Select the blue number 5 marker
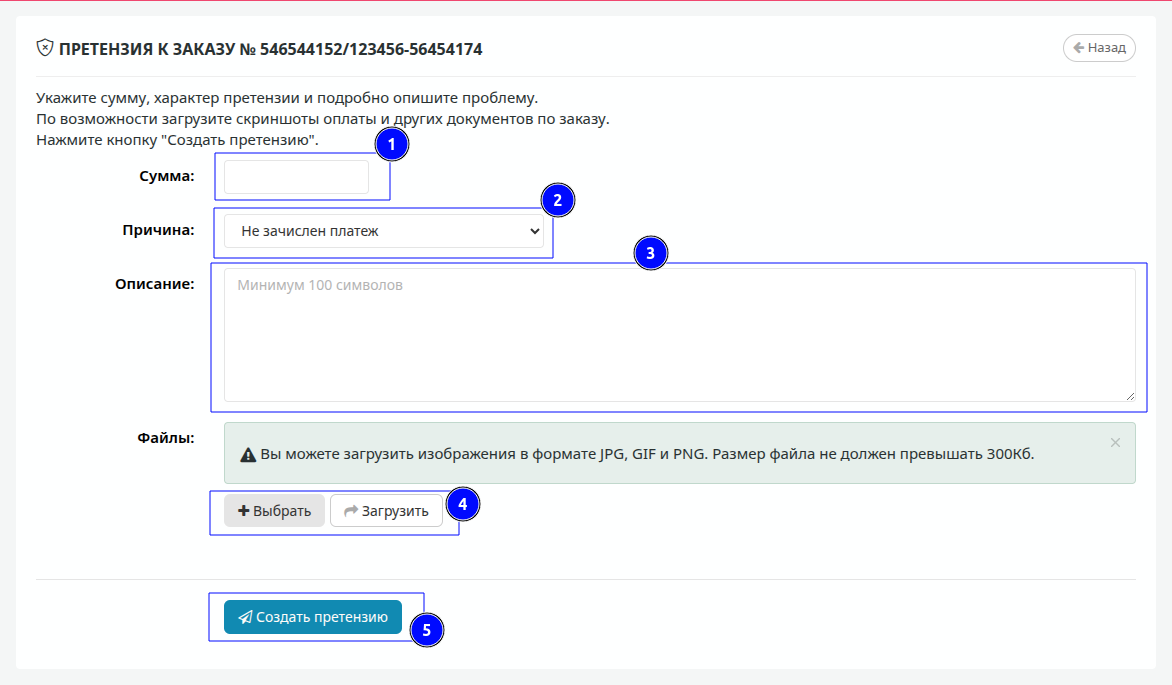Image resolution: width=1172 pixels, height=685 pixels. [x=427, y=630]
